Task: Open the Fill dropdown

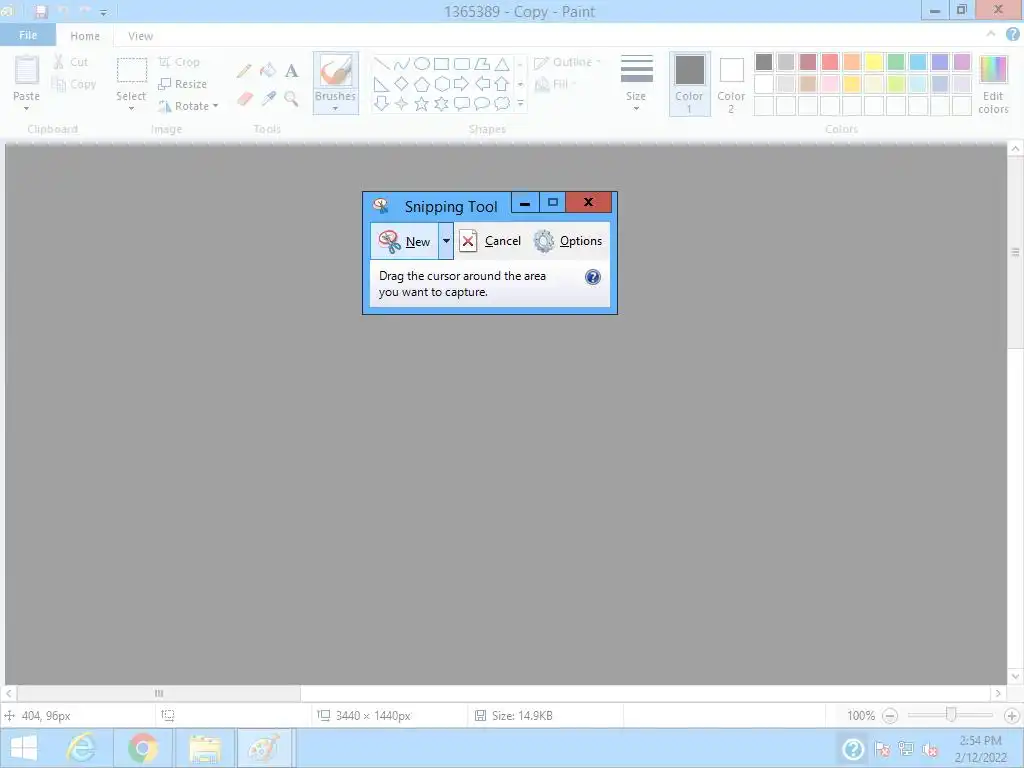Action: pos(556,84)
